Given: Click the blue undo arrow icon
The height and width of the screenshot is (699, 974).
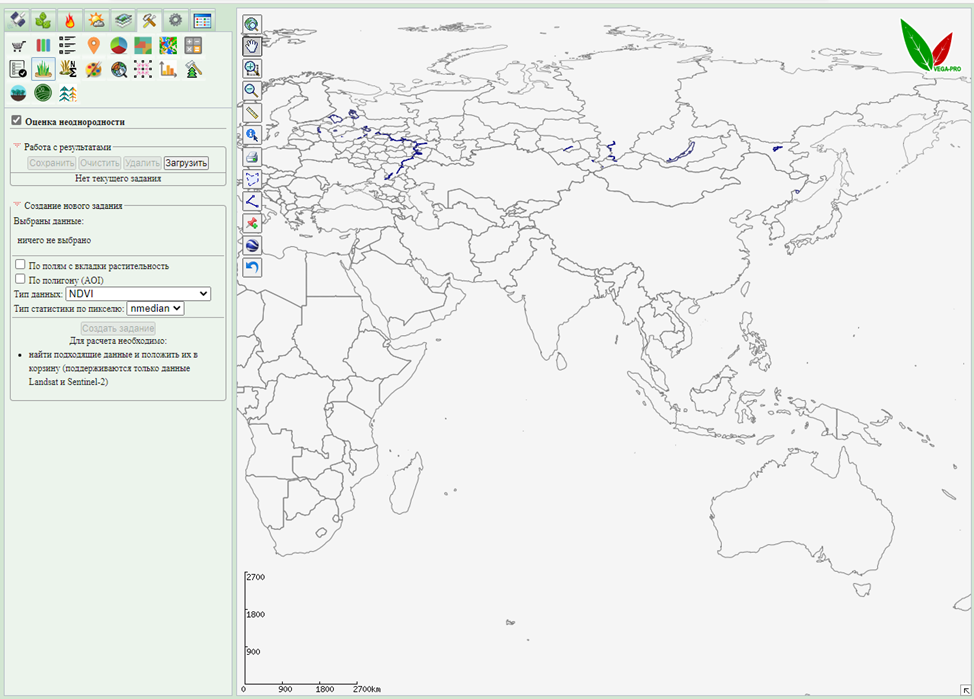Looking at the screenshot, I should coord(252,267).
